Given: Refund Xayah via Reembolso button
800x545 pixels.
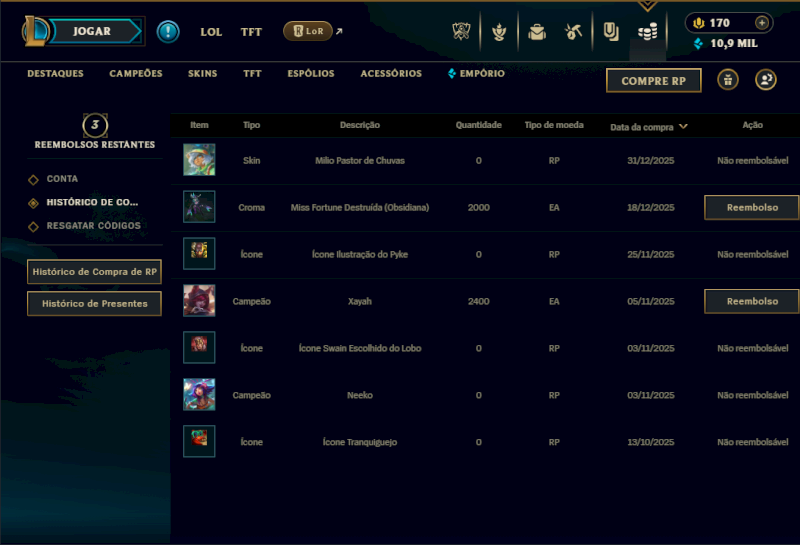Looking at the screenshot, I should point(752,302).
